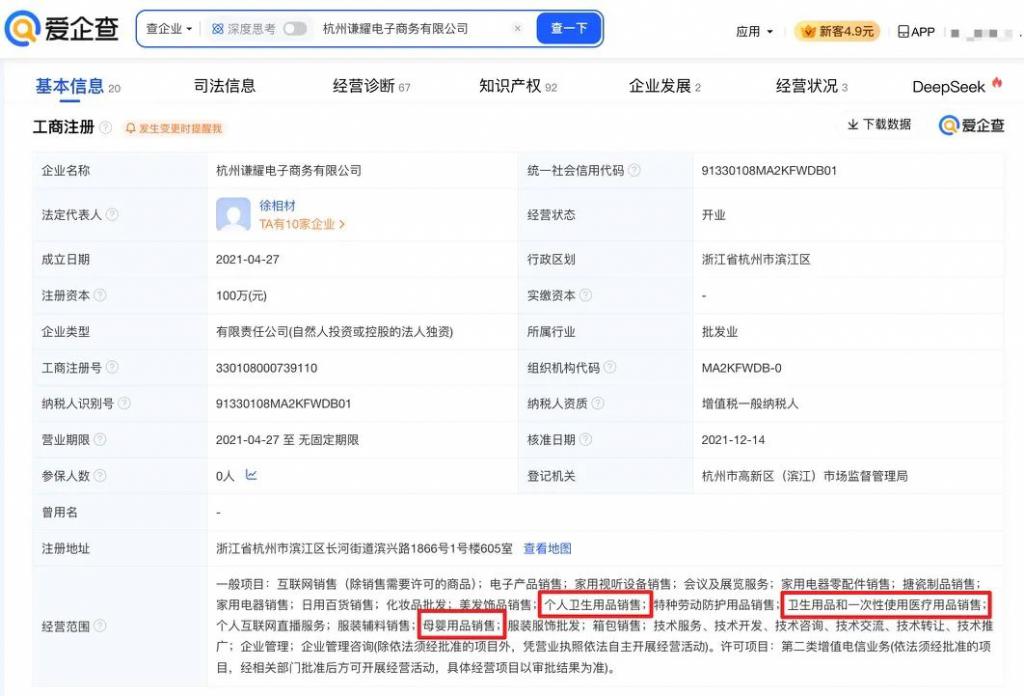Image resolution: width=1024 pixels, height=696 pixels.
Task: Click the legal representative's avatar image
Action: tap(233, 215)
